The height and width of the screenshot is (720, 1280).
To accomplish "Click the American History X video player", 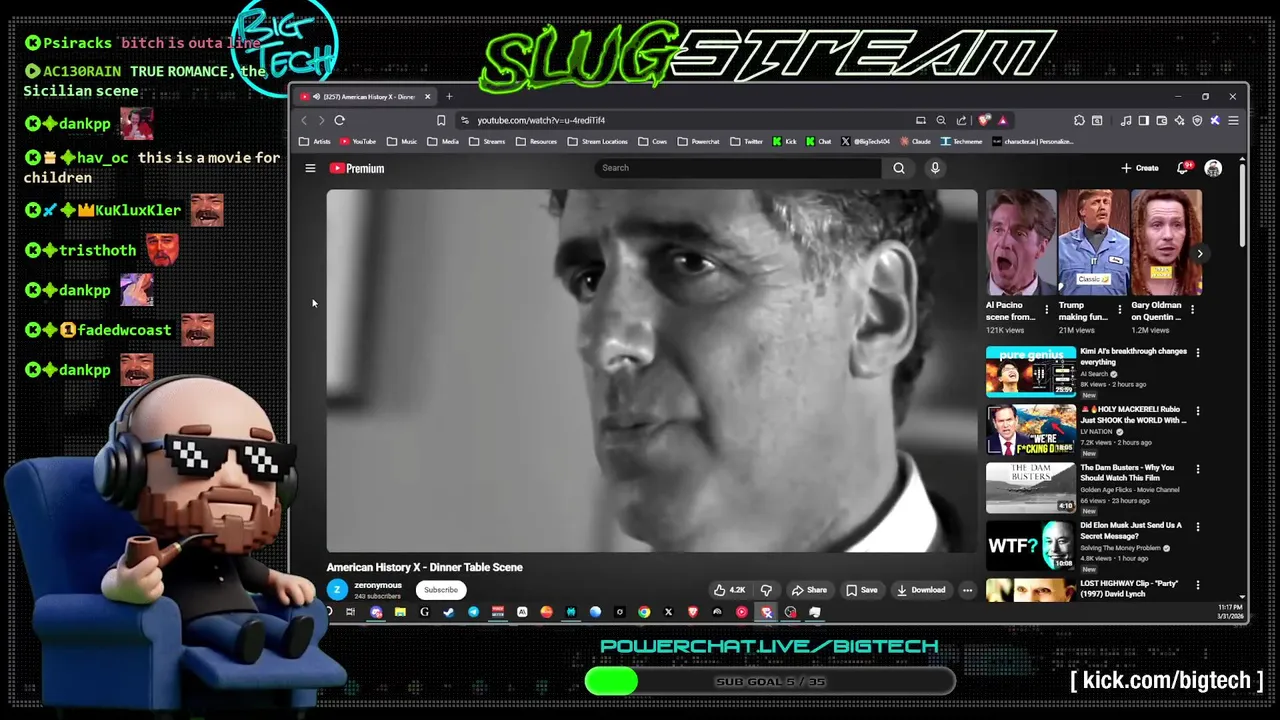I will 651,370.
